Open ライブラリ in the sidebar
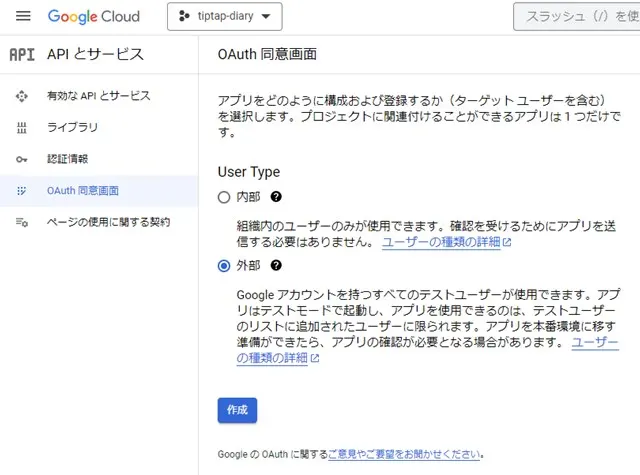This screenshot has height=475, width=640. click(72, 128)
